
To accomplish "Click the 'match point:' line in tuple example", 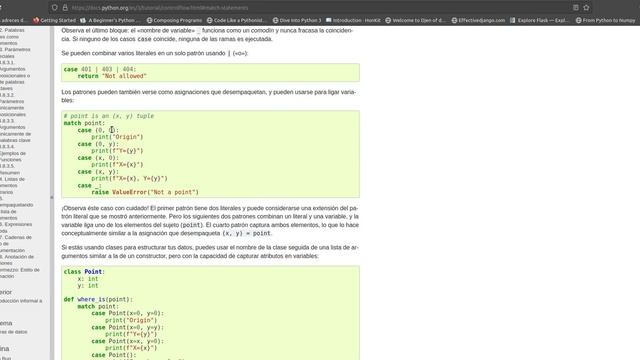I will click(84, 123).
